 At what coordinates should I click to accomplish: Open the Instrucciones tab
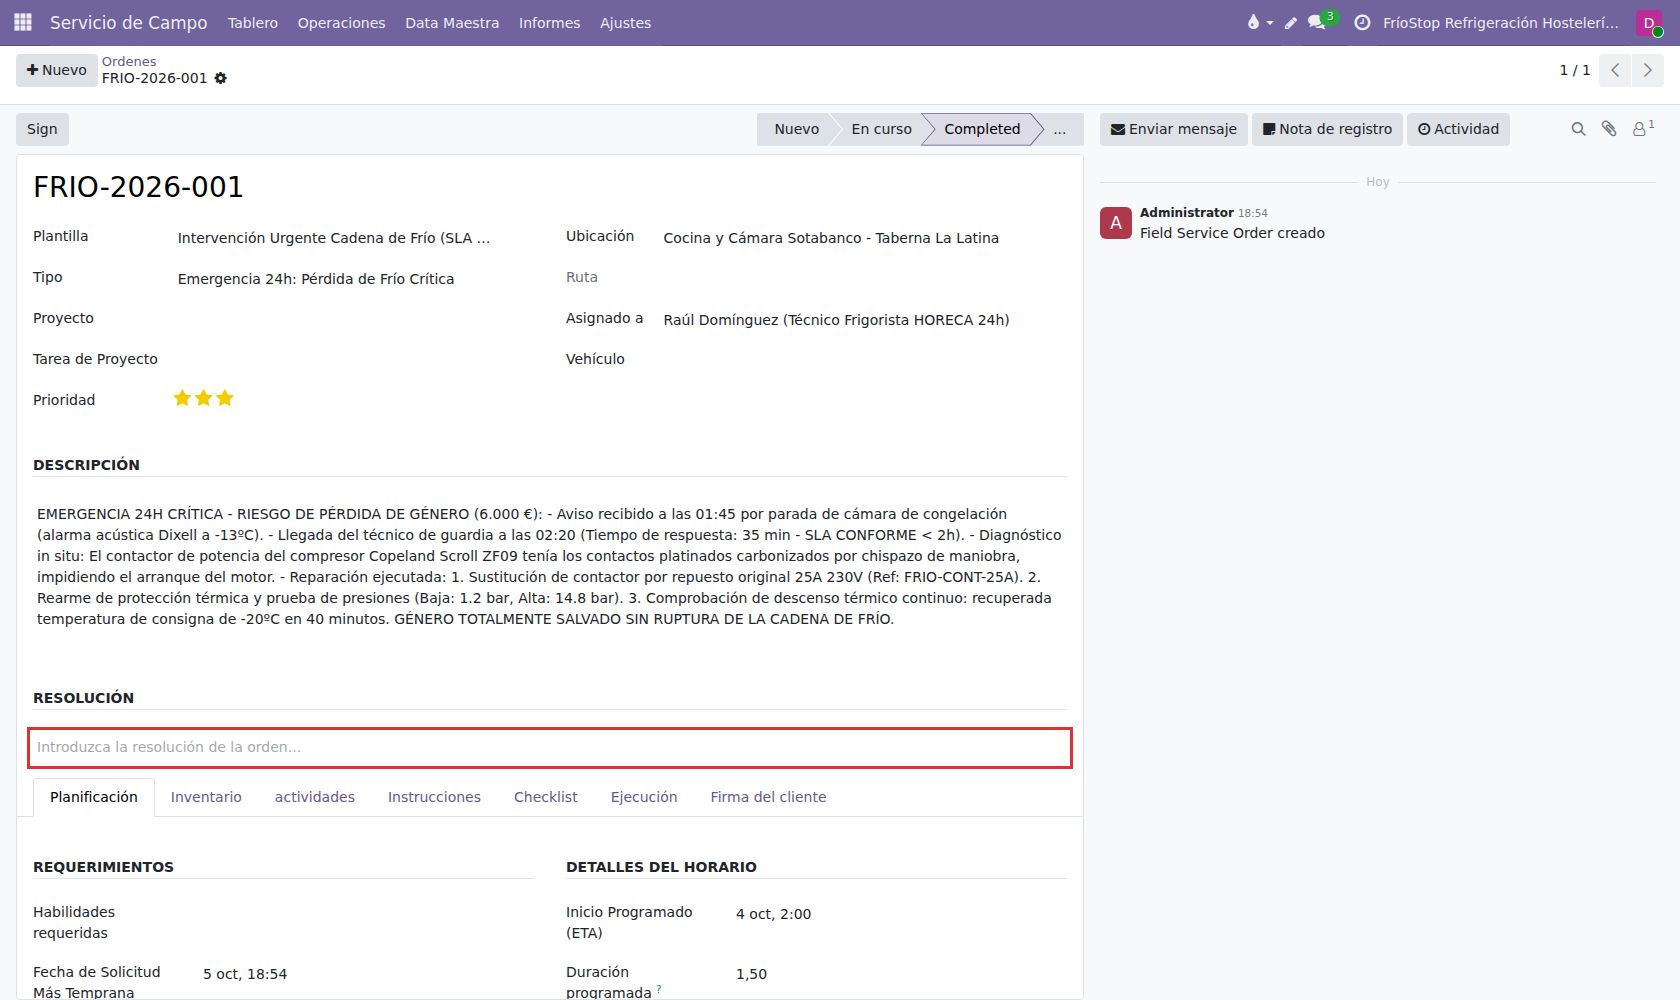434,797
